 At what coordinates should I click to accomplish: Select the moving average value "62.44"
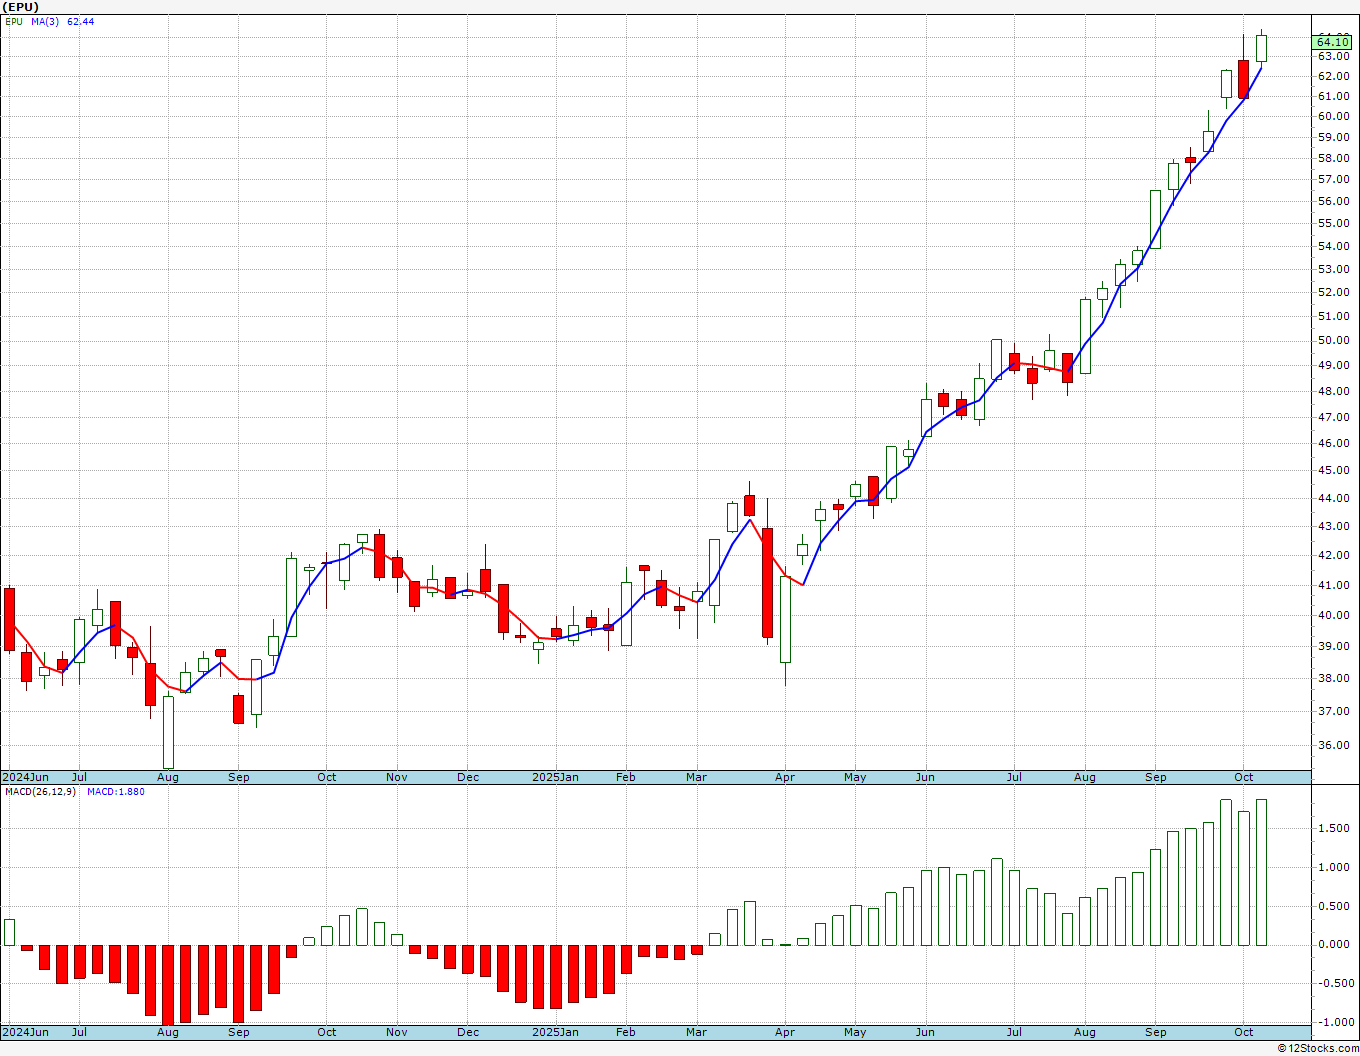(81, 21)
